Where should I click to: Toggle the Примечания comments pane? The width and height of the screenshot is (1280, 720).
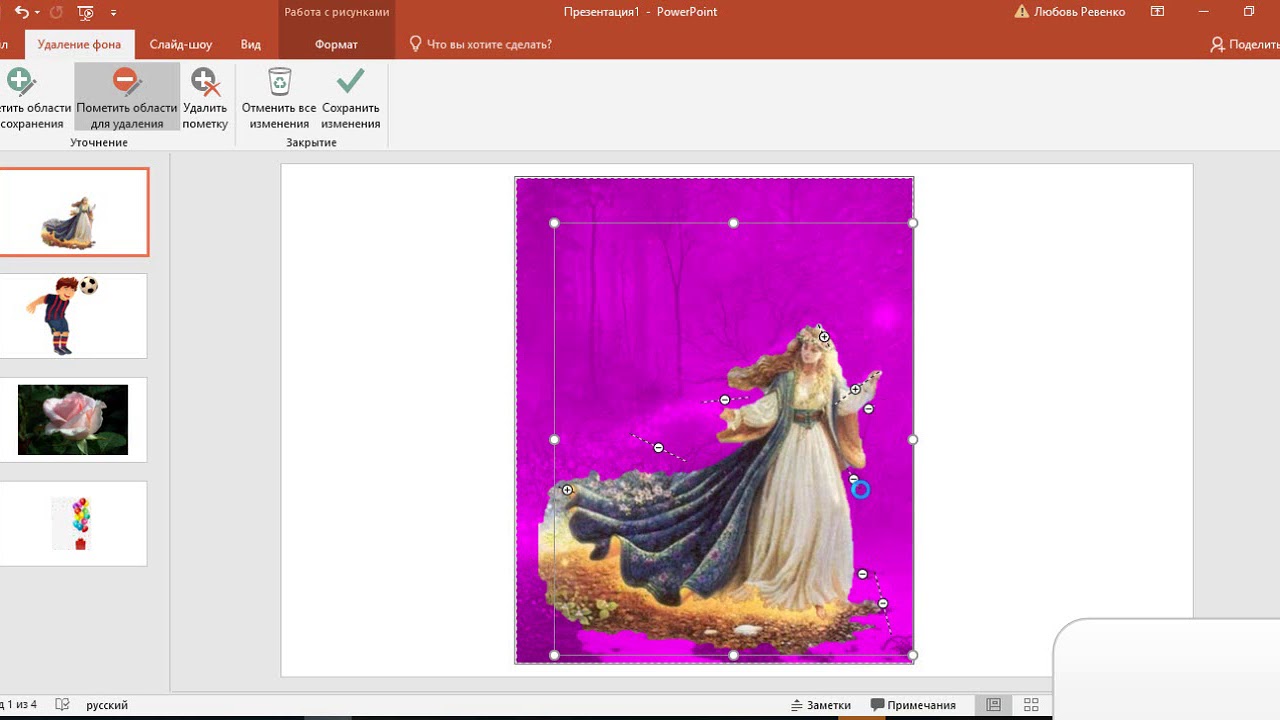[x=914, y=705]
